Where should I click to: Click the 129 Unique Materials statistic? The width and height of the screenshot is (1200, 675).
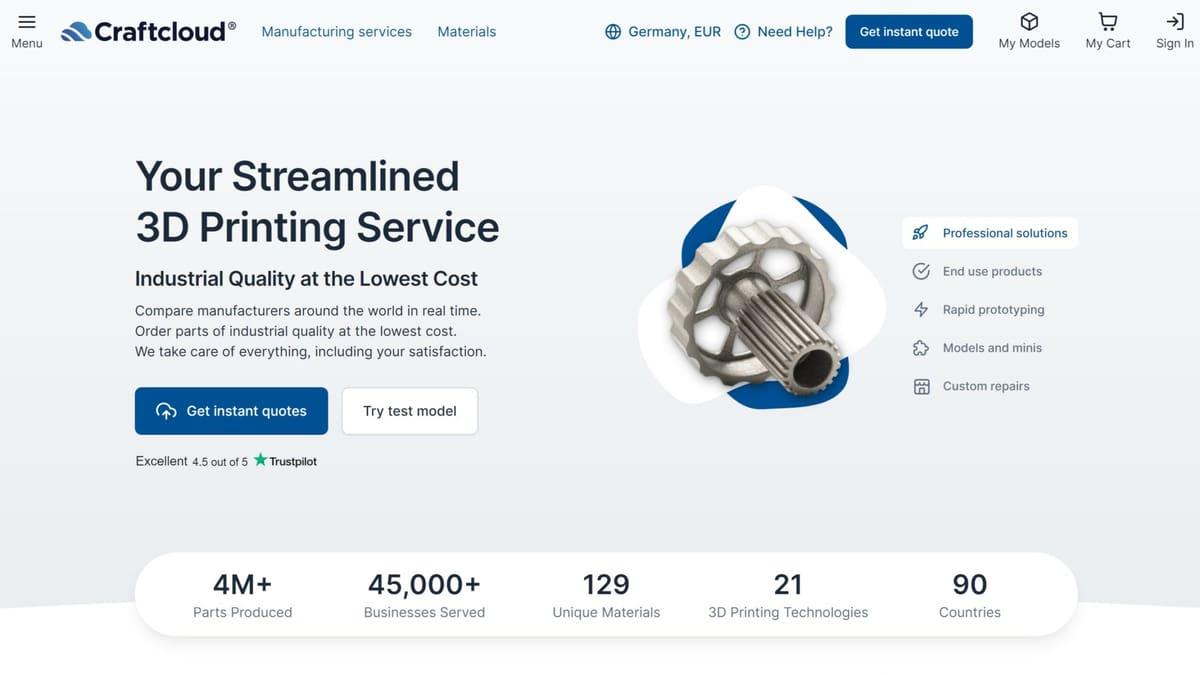click(606, 595)
